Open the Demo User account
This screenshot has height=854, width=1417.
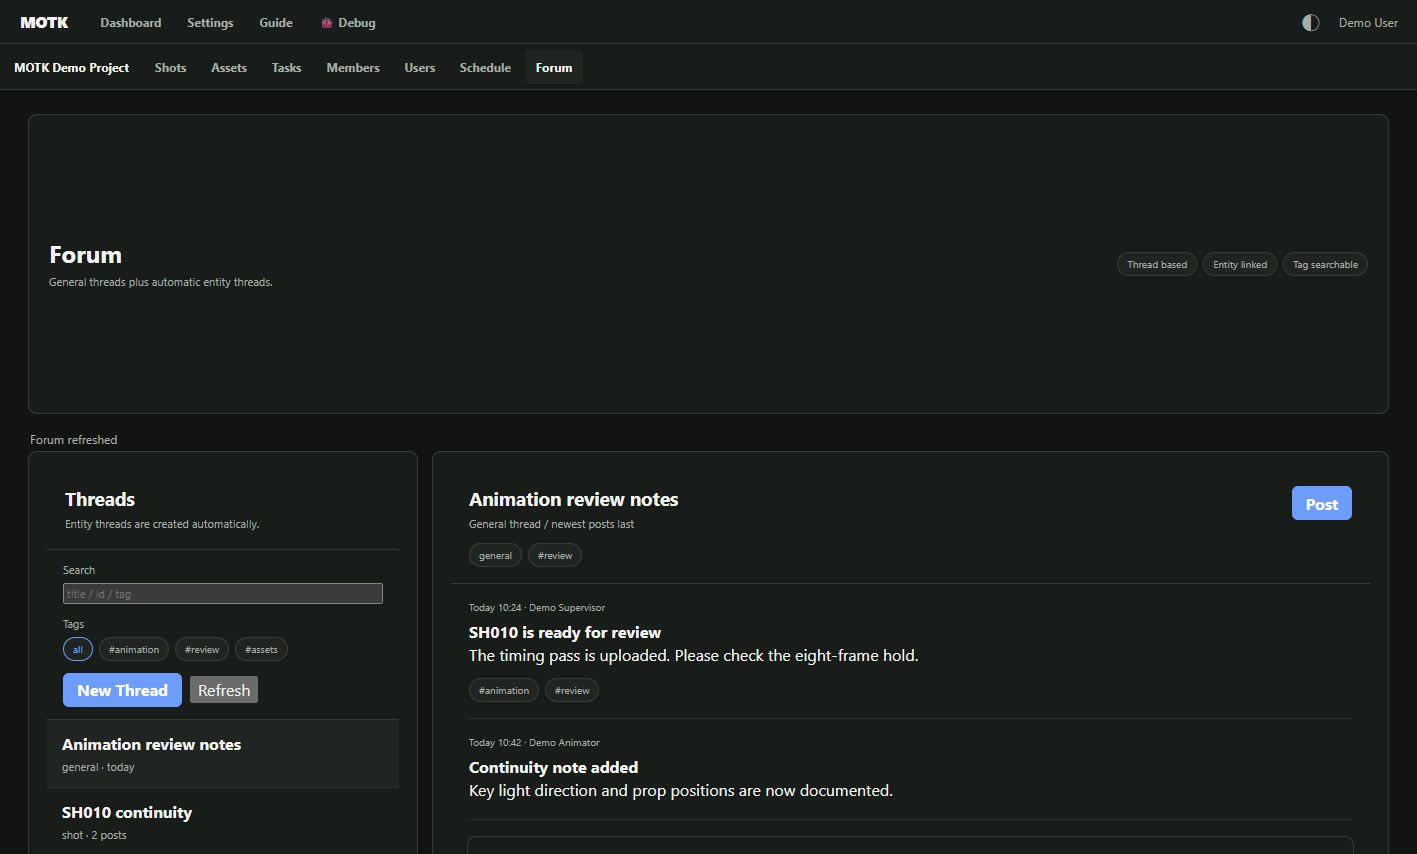click(1368, 22)
